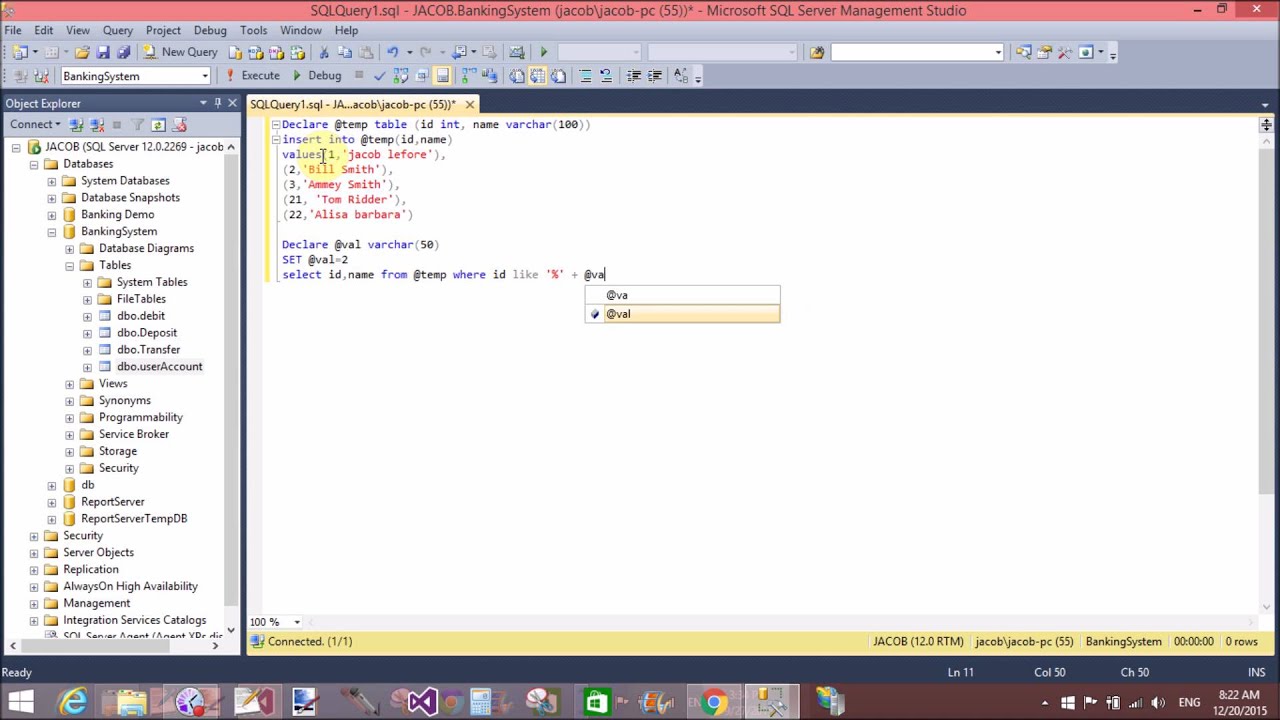Open Internet Explorer from the taskbar

(73, 701)
